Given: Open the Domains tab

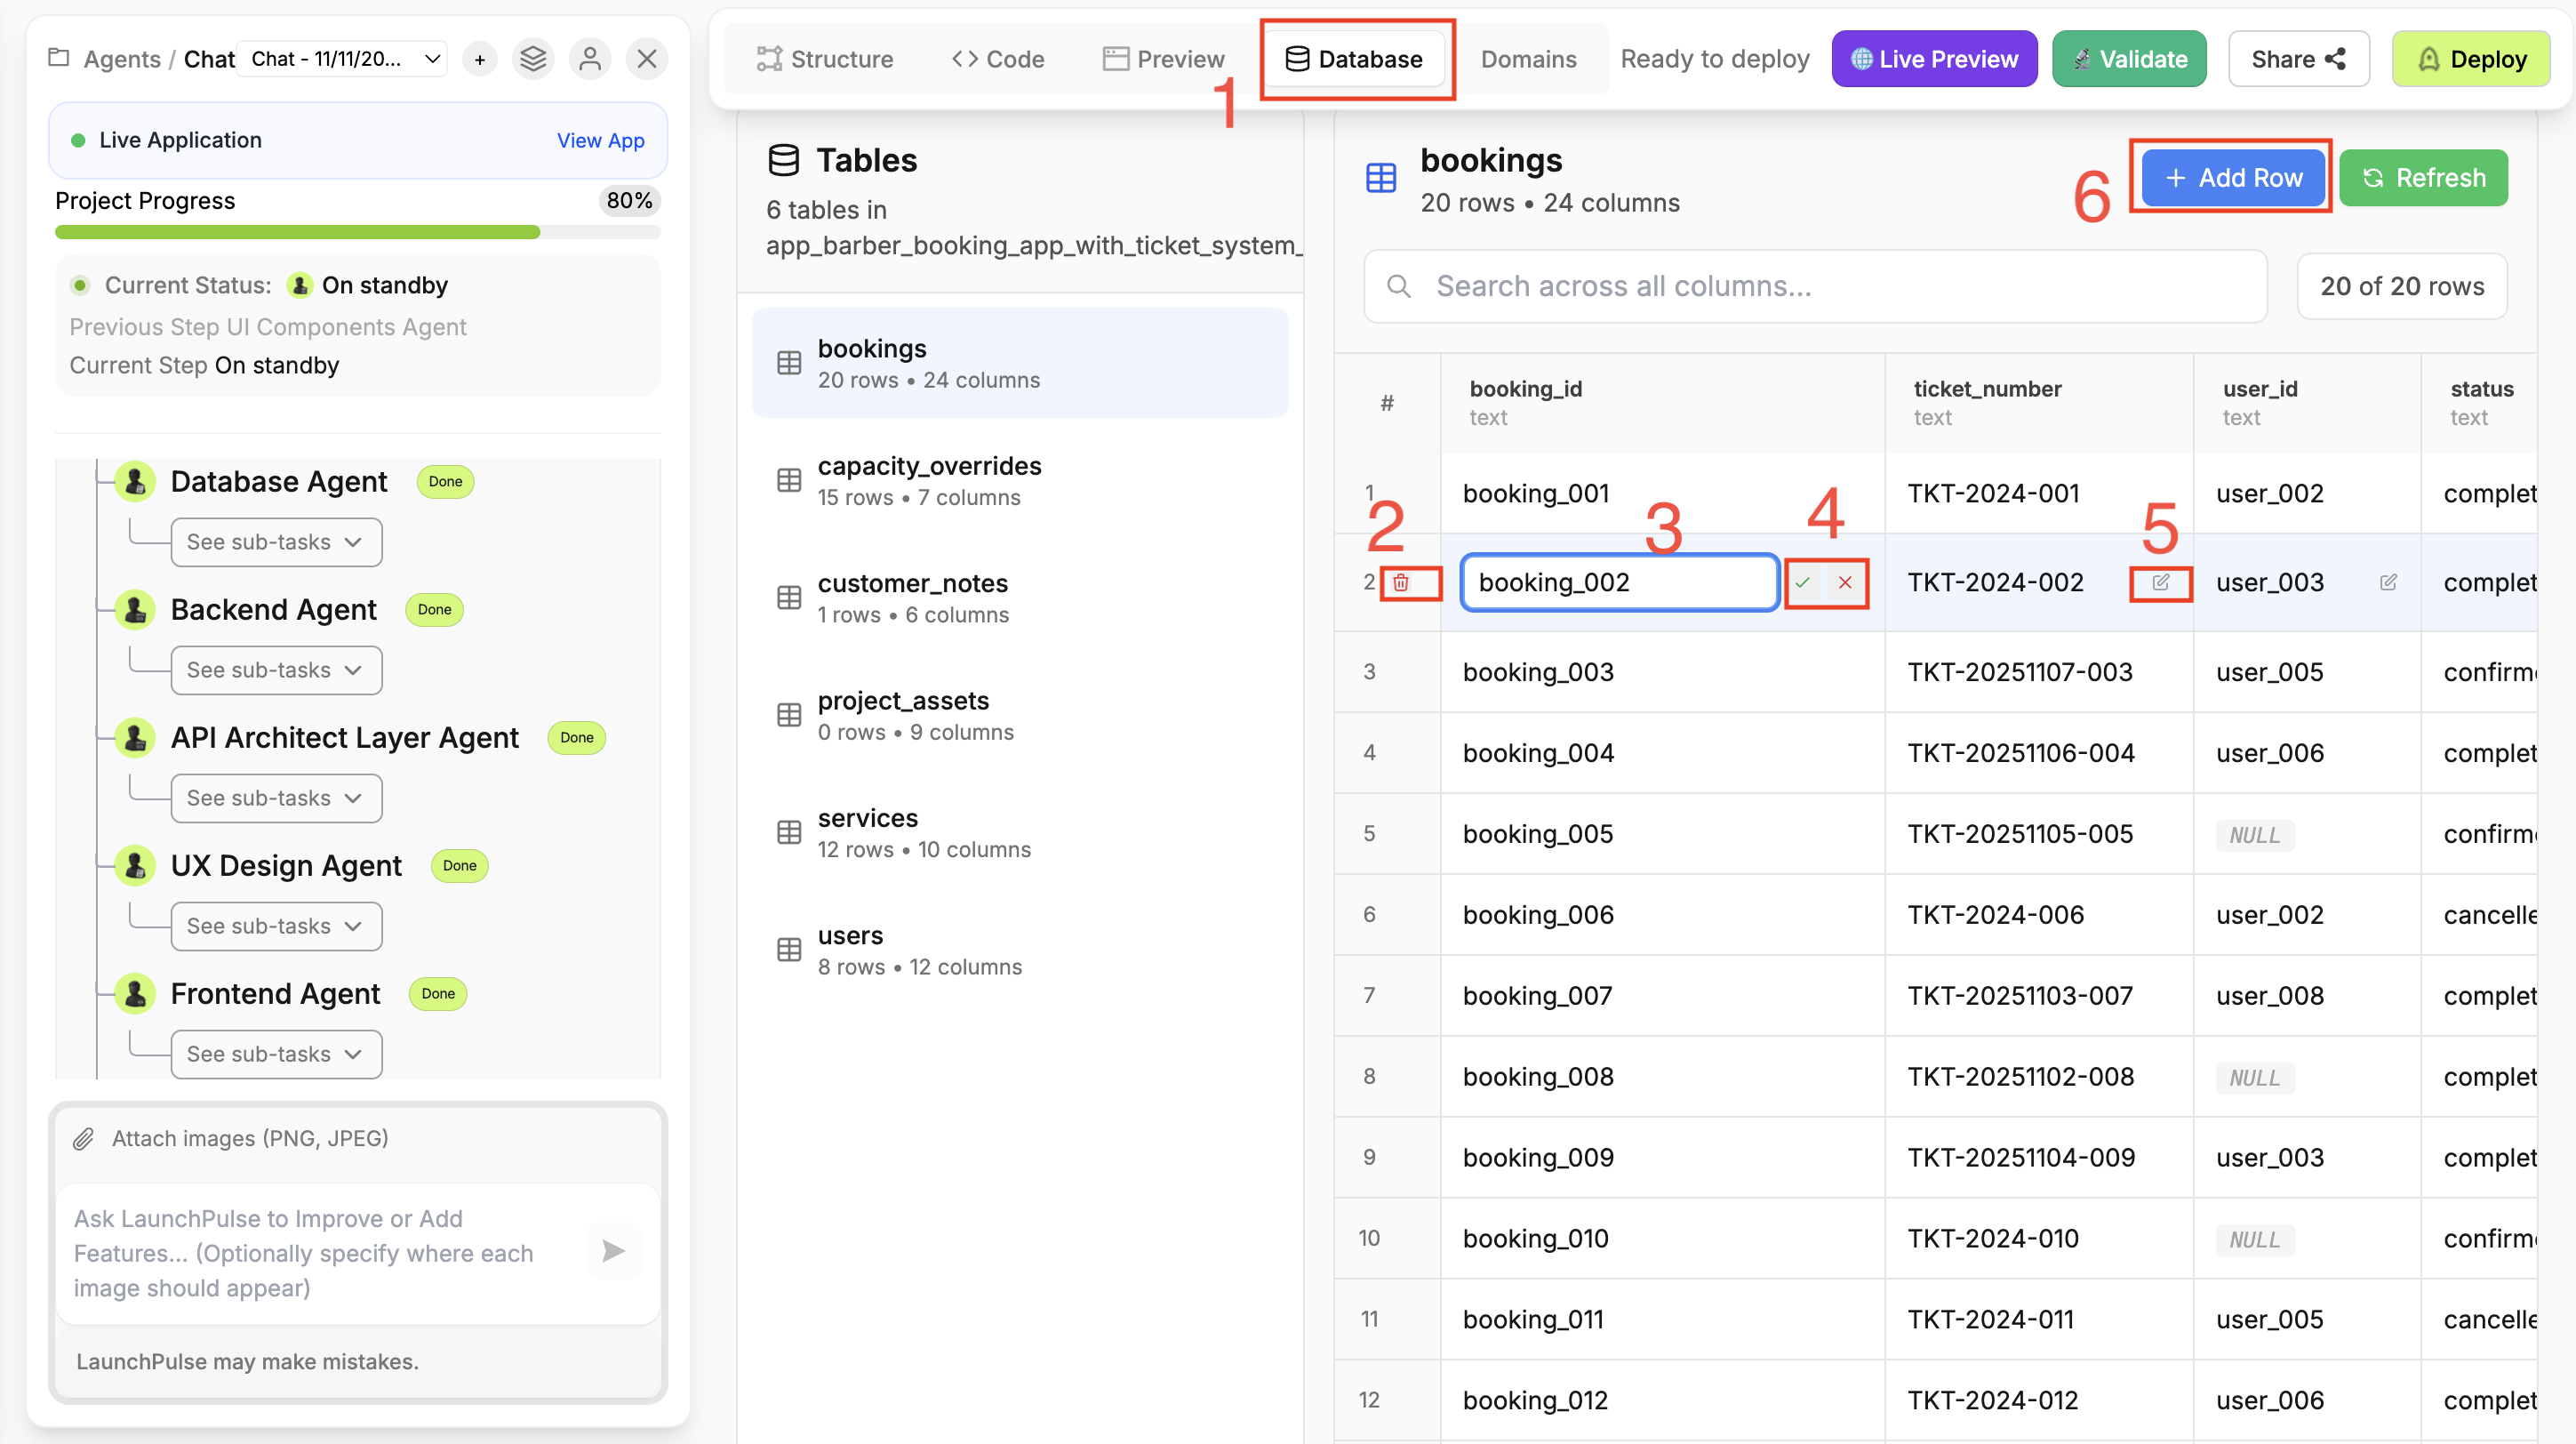Looking at the screenshot, I should 1527,58.
